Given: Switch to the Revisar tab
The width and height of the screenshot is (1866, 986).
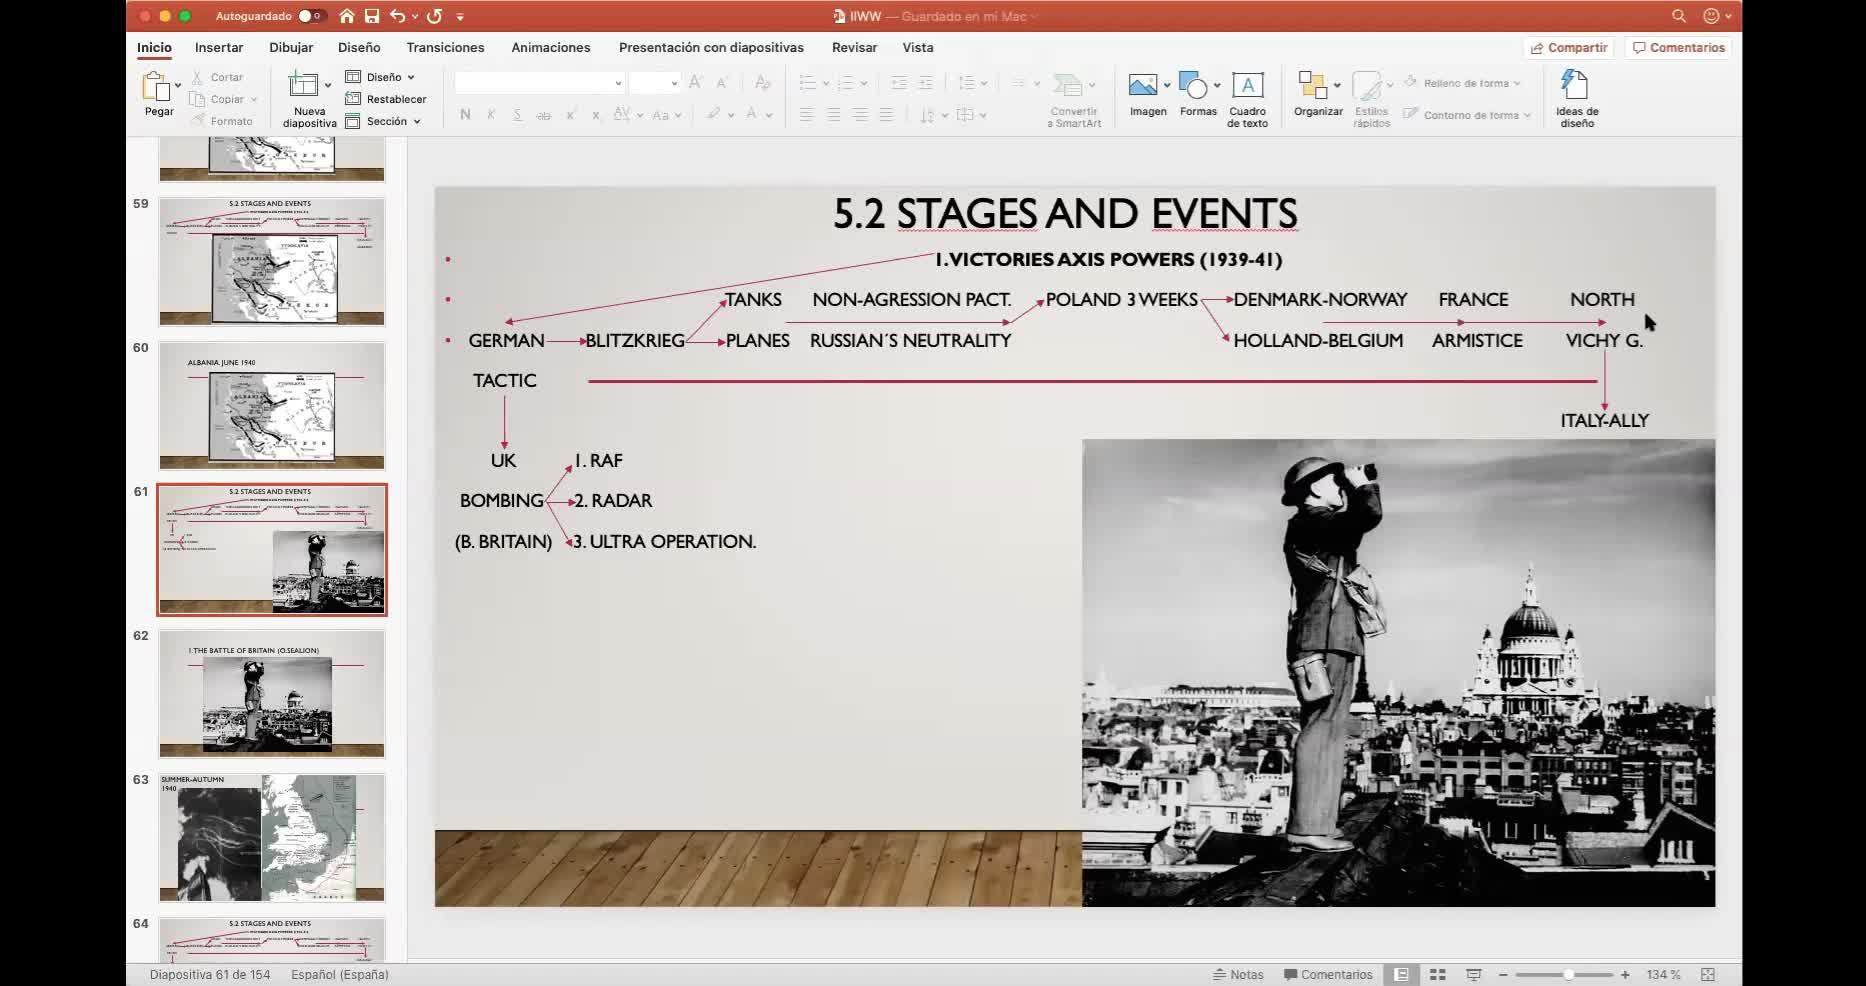Looking at the screenshot, I should pyautogui.click(x=854, y=47).
